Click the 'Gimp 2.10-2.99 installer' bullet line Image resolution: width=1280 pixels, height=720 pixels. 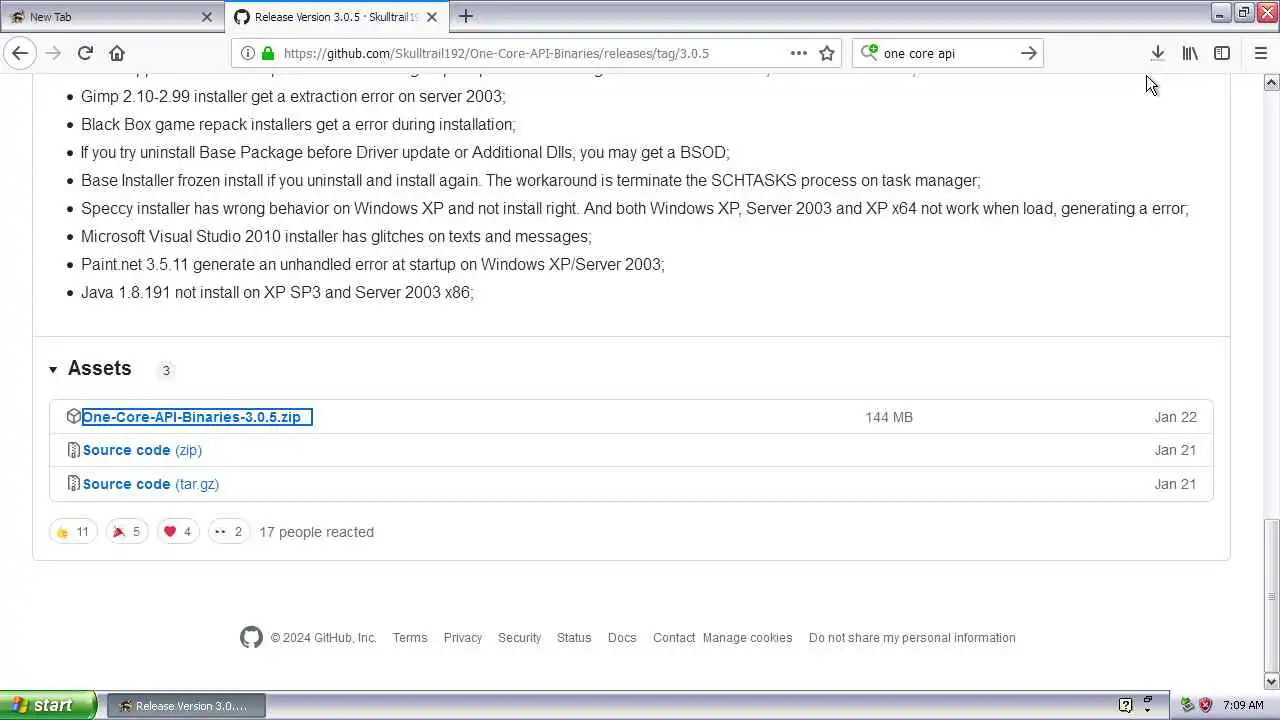(x=293, y=96)
